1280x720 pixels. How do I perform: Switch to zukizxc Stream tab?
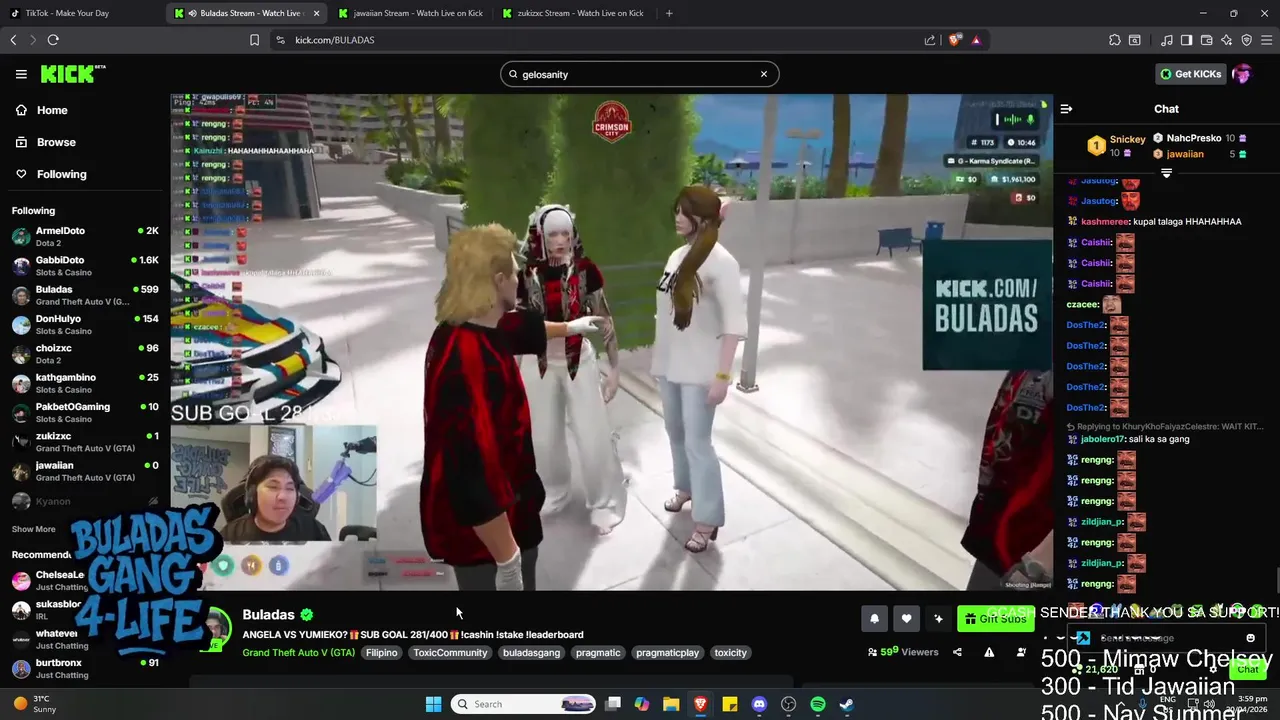[x=574, y=13]
